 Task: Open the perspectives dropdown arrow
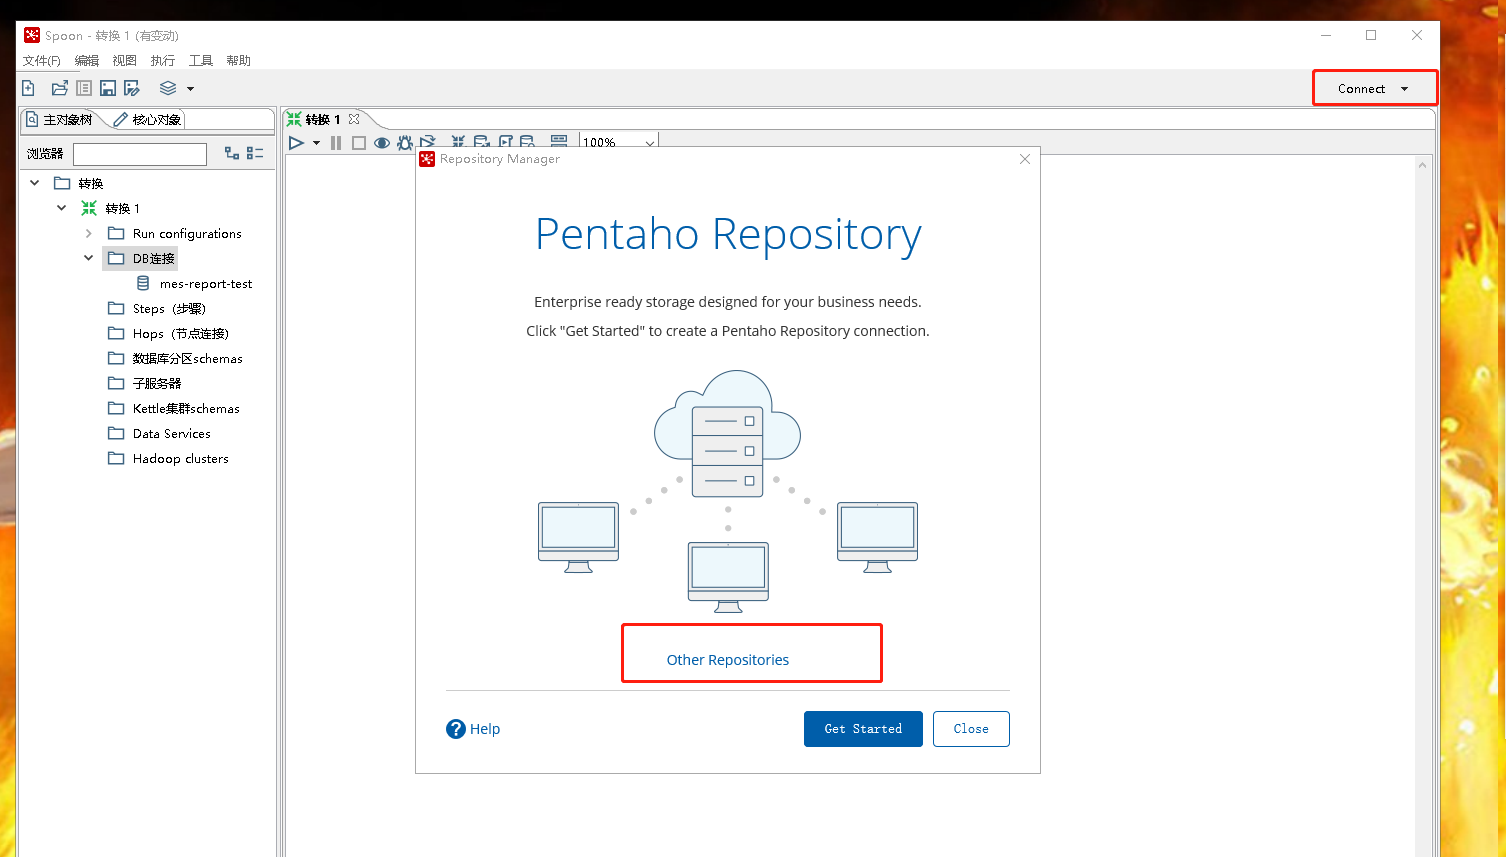click(190, 89)
